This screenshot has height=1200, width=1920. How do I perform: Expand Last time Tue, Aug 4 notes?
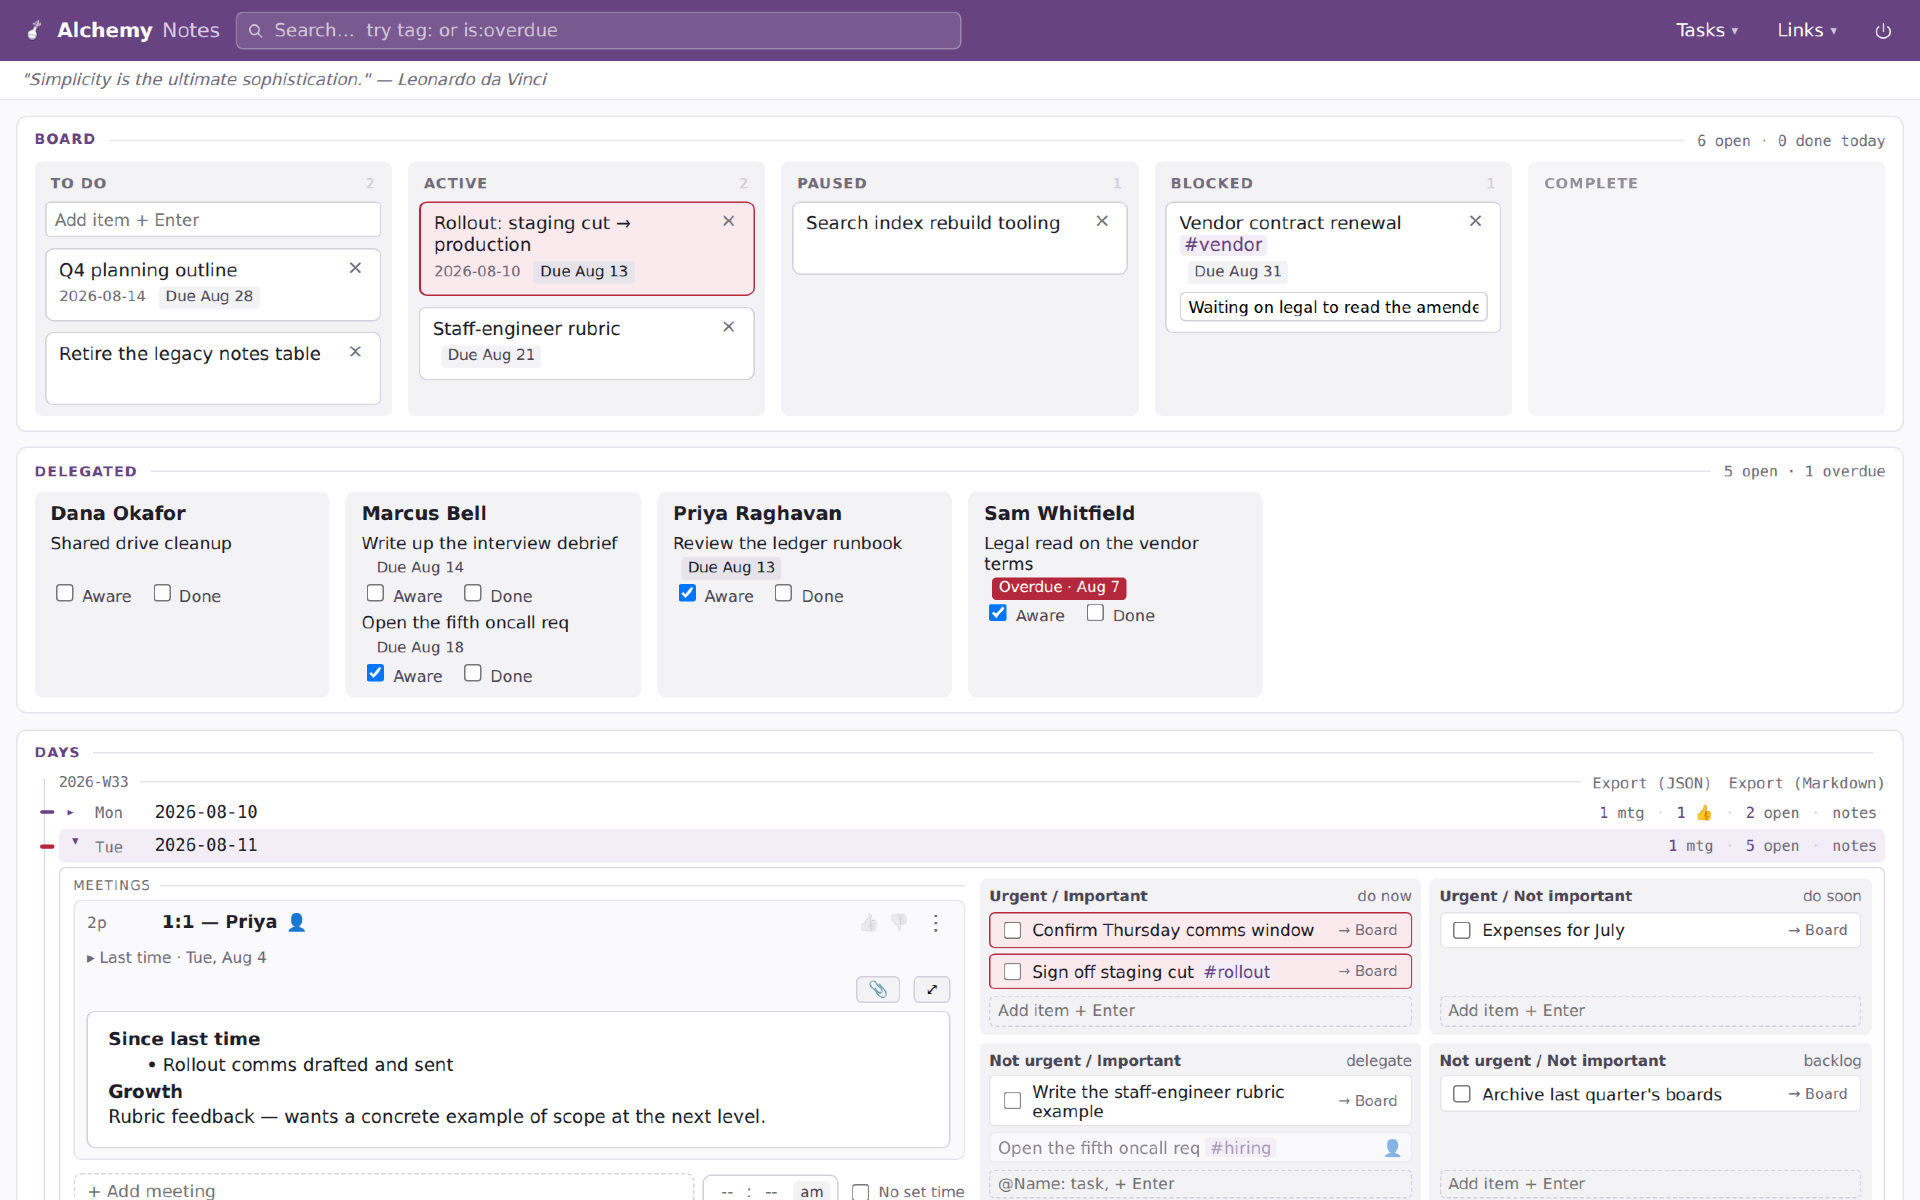[176, 958]
